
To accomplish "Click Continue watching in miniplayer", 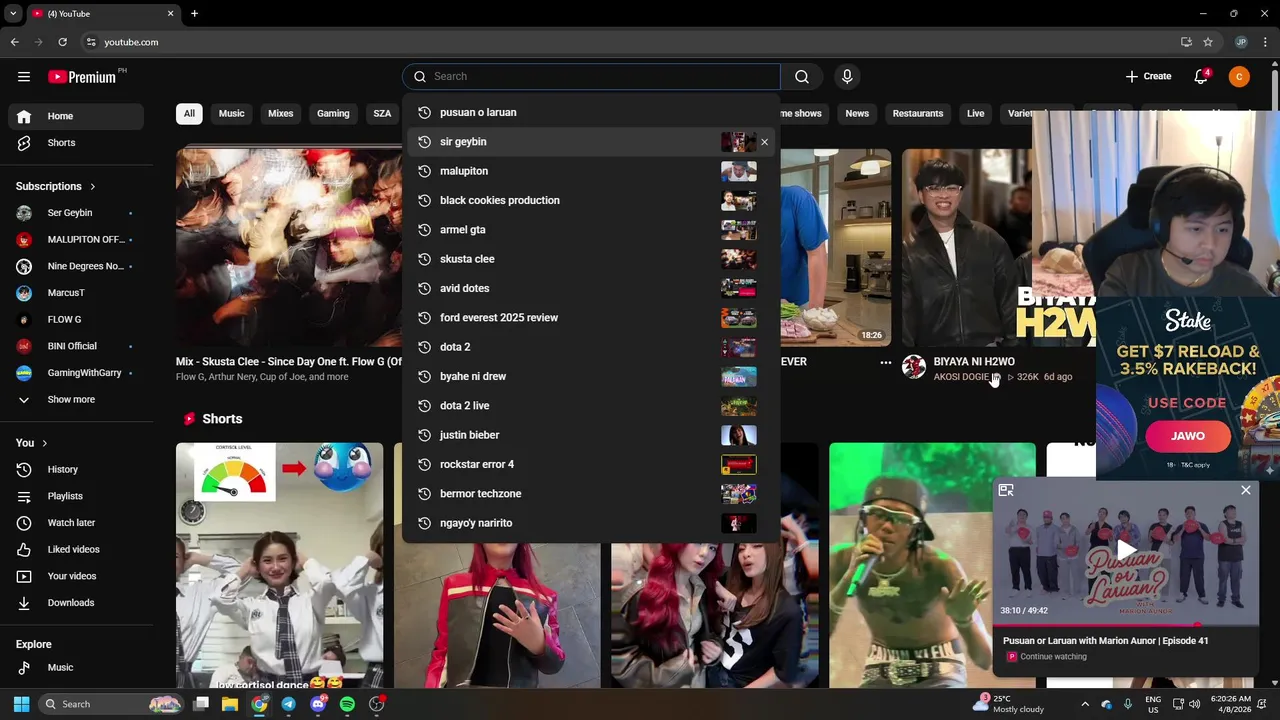I will click(1053, 657).
